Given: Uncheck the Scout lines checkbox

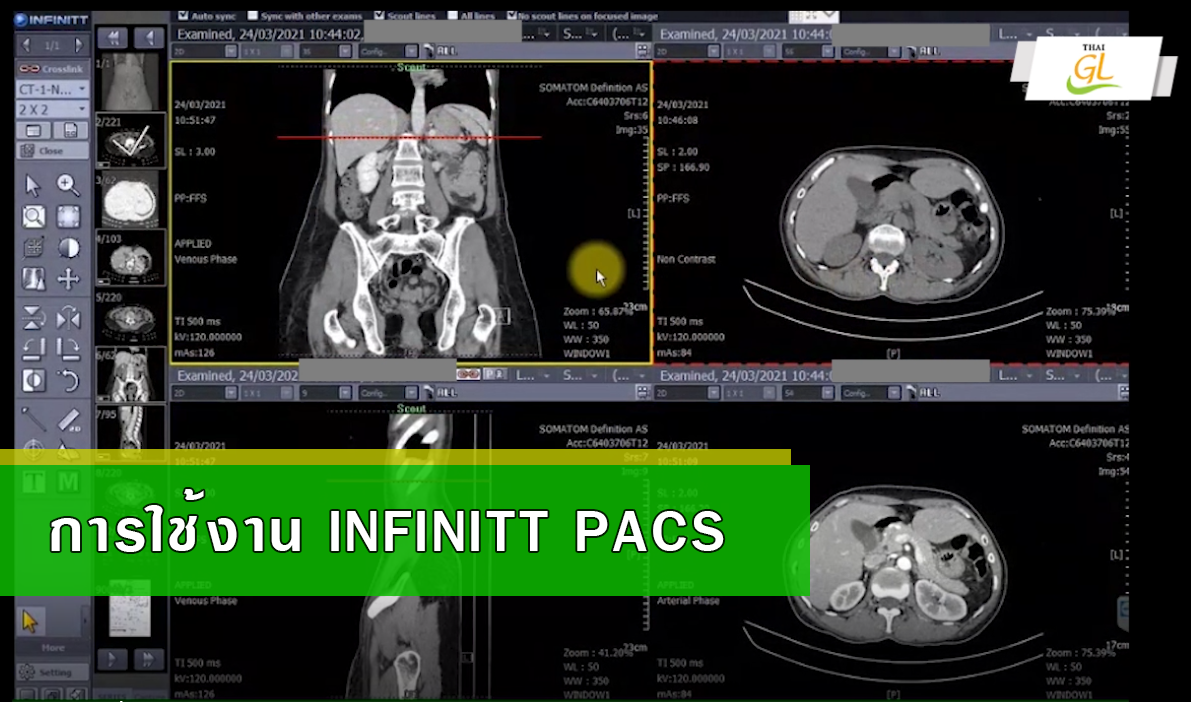Looking at the screenshot, I should [x=379, y=16].
